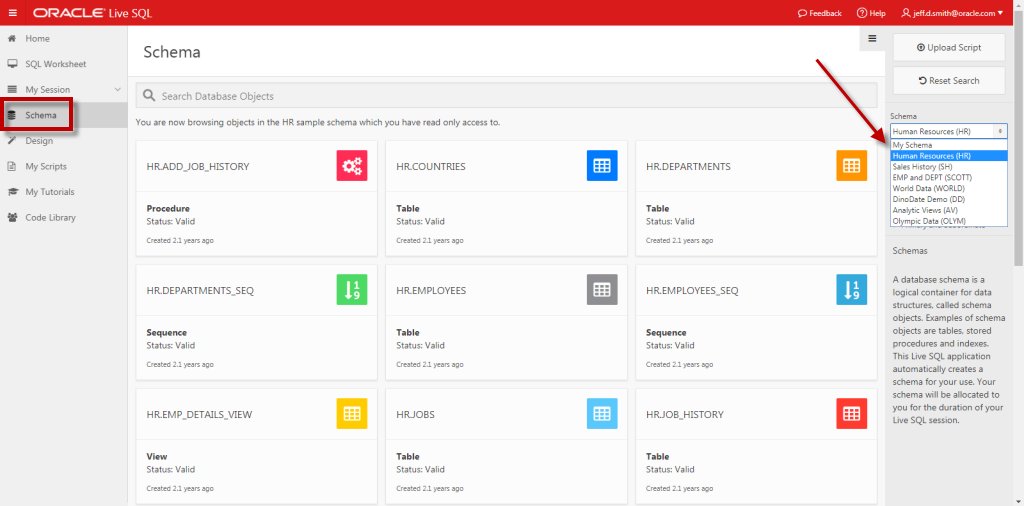Open the Help menu
Image resolution: width=1024 pixels, height=506 pixels.
coord(871,13)
